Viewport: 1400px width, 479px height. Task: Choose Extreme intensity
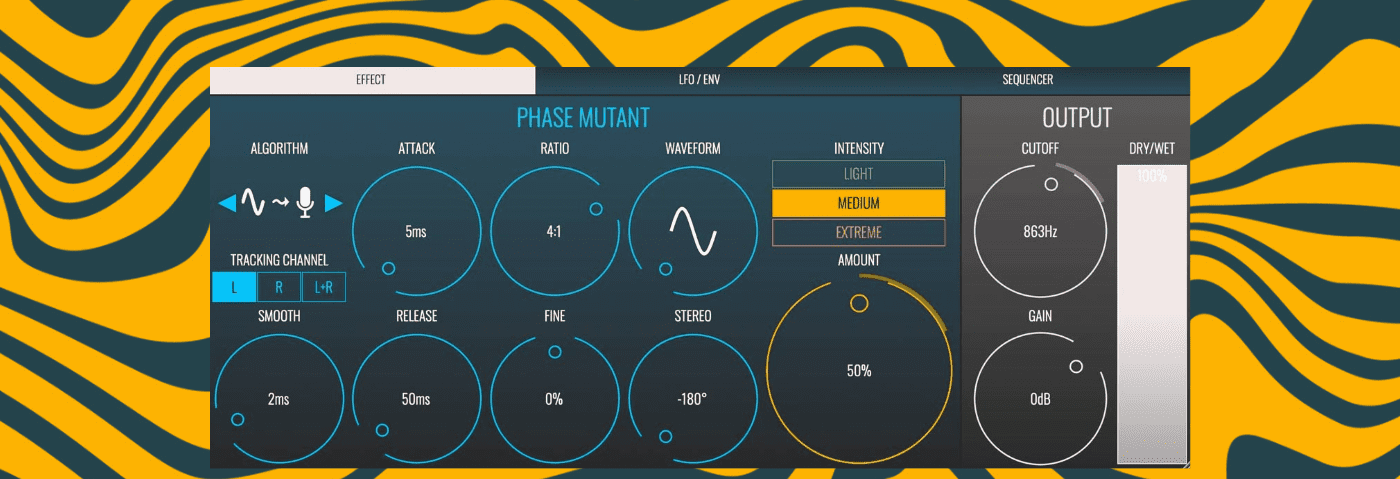[858, 232]
